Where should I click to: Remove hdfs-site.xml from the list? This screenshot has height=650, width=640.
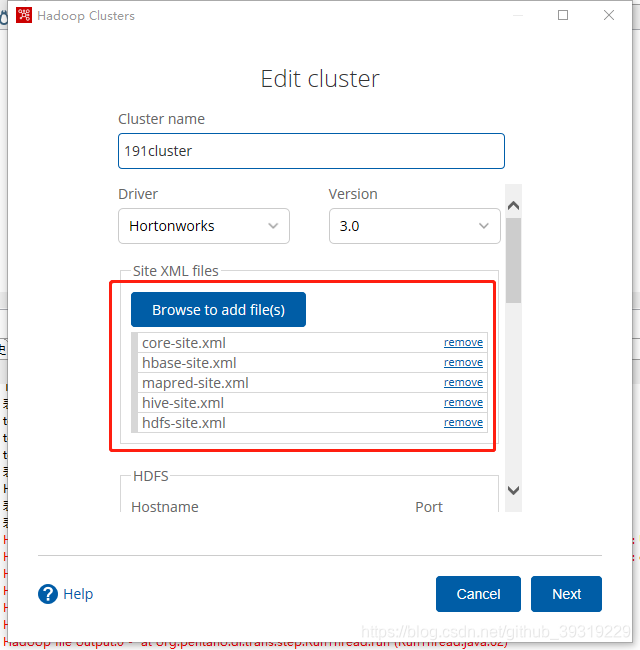[x=463, y=422]
